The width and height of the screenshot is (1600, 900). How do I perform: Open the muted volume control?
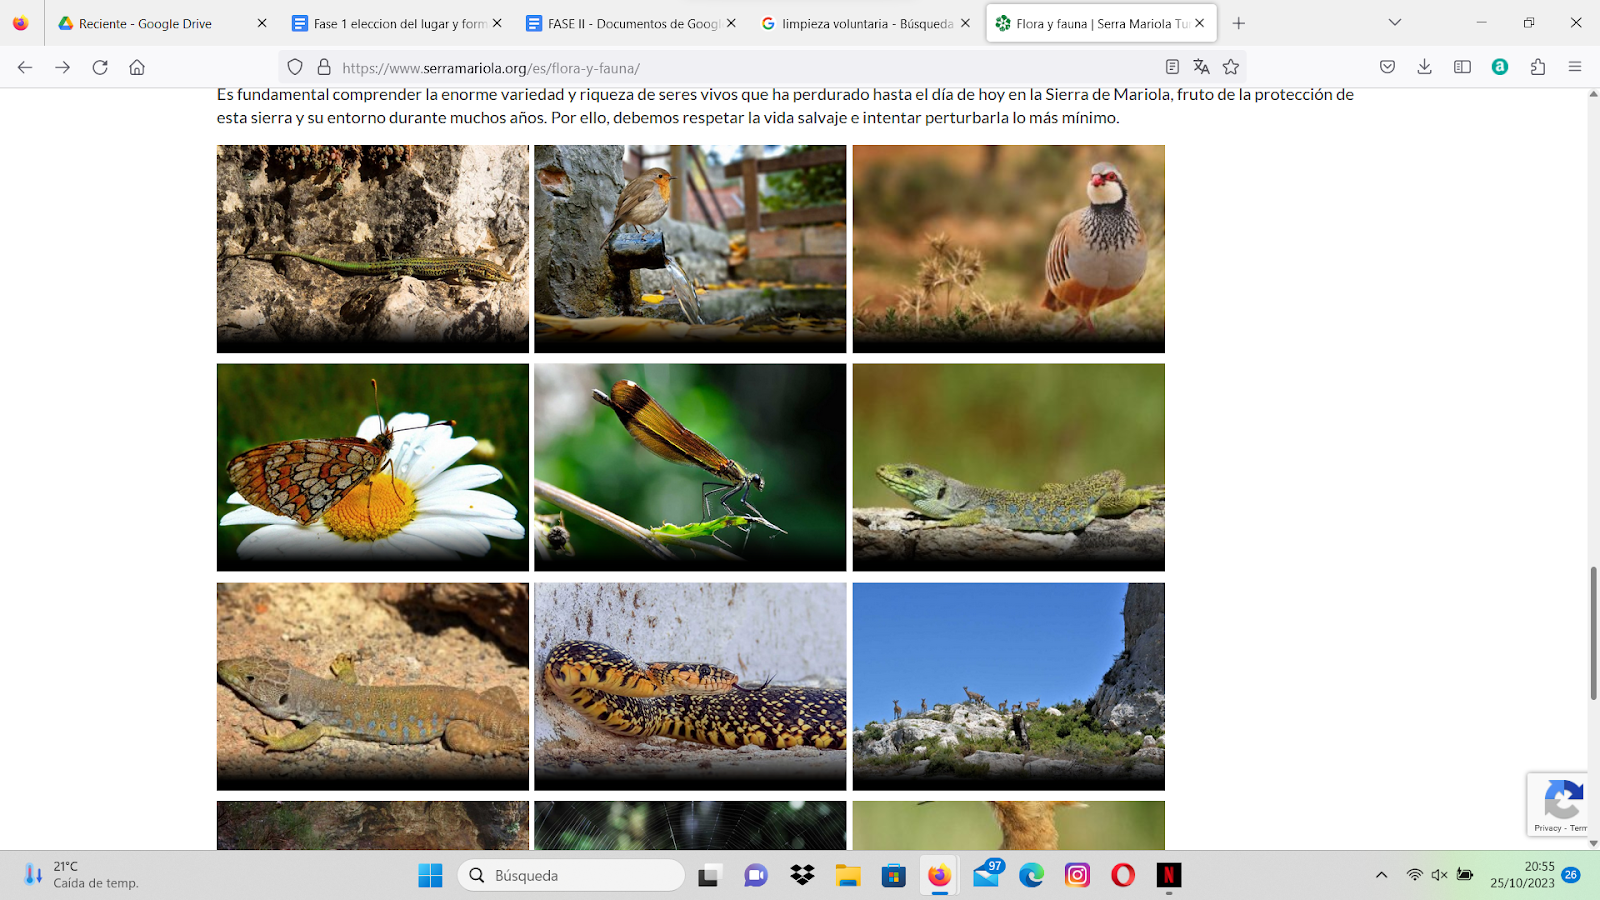point(1439,875)
